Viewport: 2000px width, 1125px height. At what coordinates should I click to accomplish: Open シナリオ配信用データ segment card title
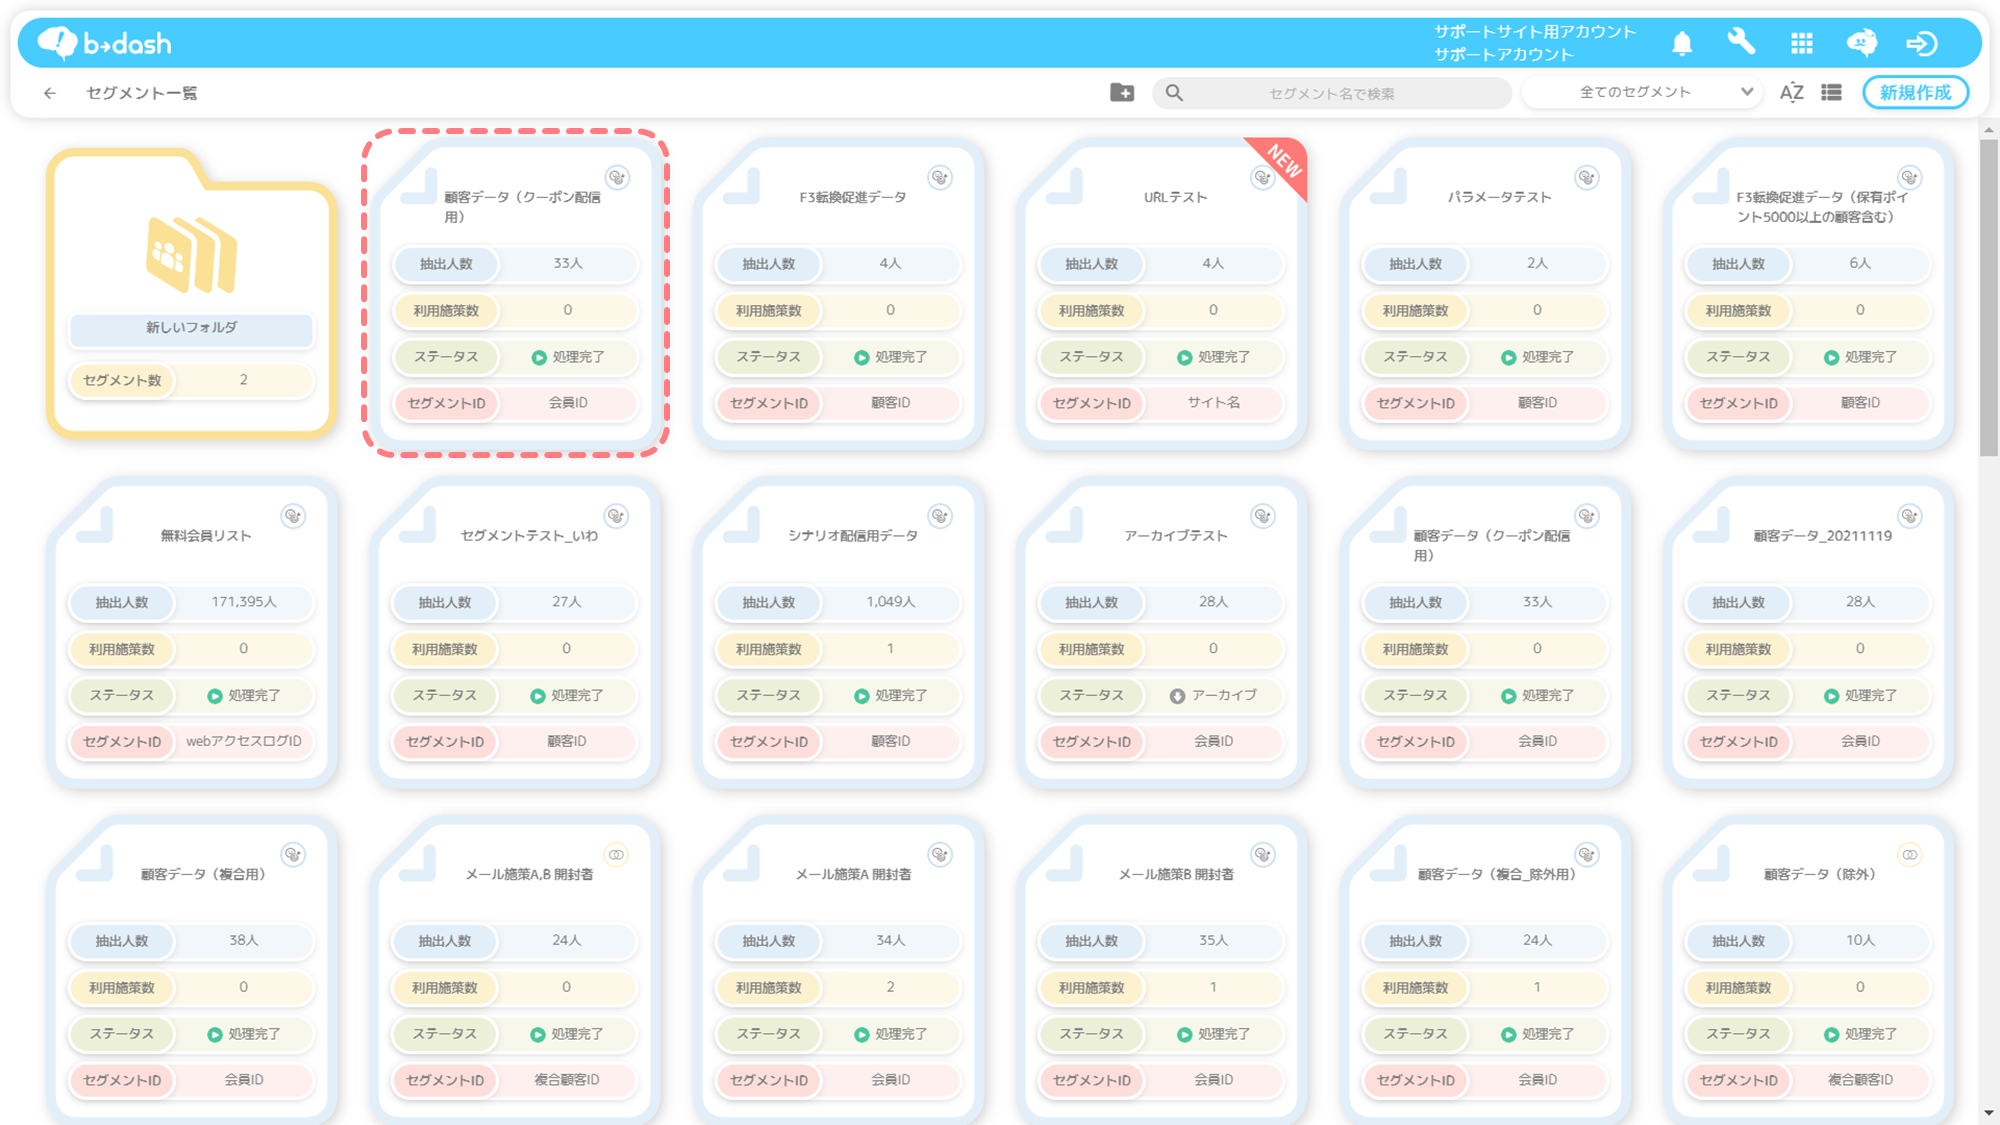[853, 536]
